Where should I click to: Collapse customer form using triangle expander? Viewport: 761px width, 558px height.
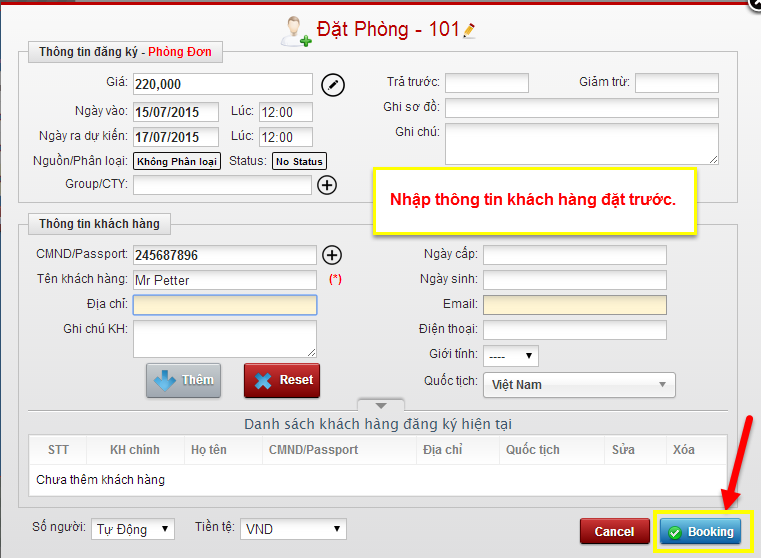[380, 405]
